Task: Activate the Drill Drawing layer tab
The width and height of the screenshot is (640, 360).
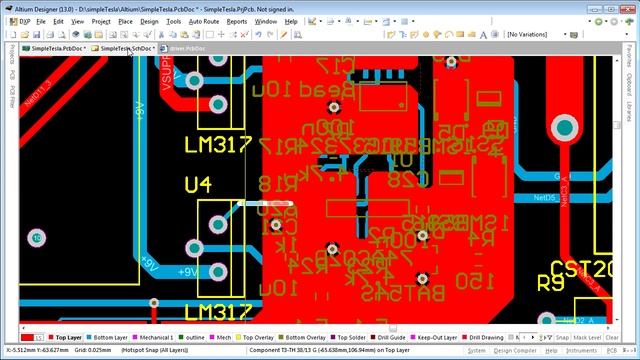Action: [x=483, y=338]
